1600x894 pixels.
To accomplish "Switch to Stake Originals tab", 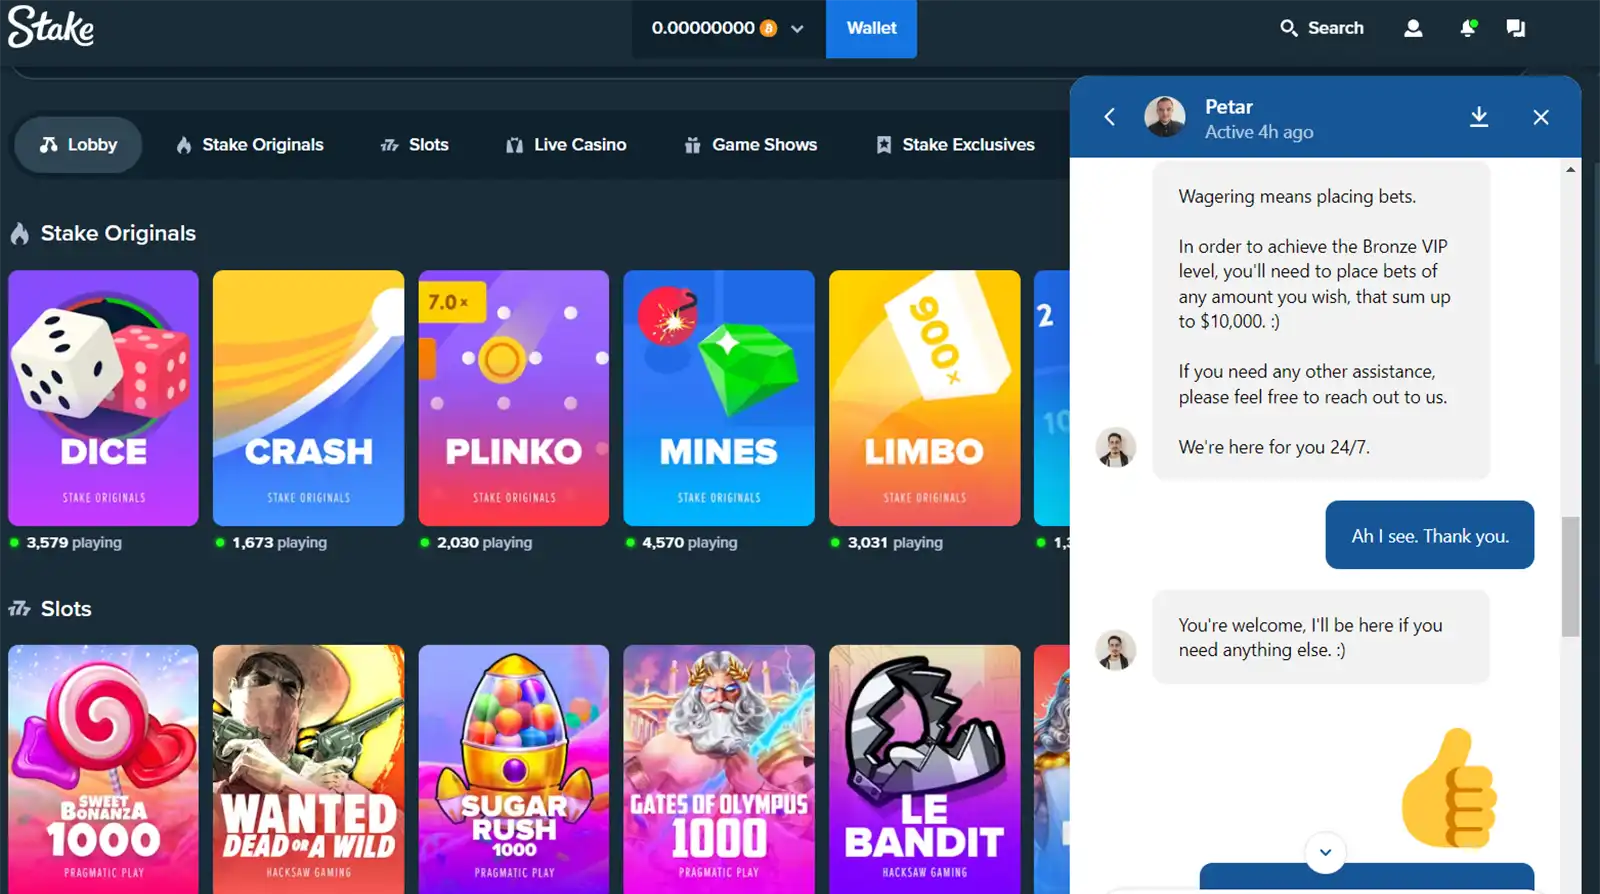I will pyautogui.click(x=250, y=145).
